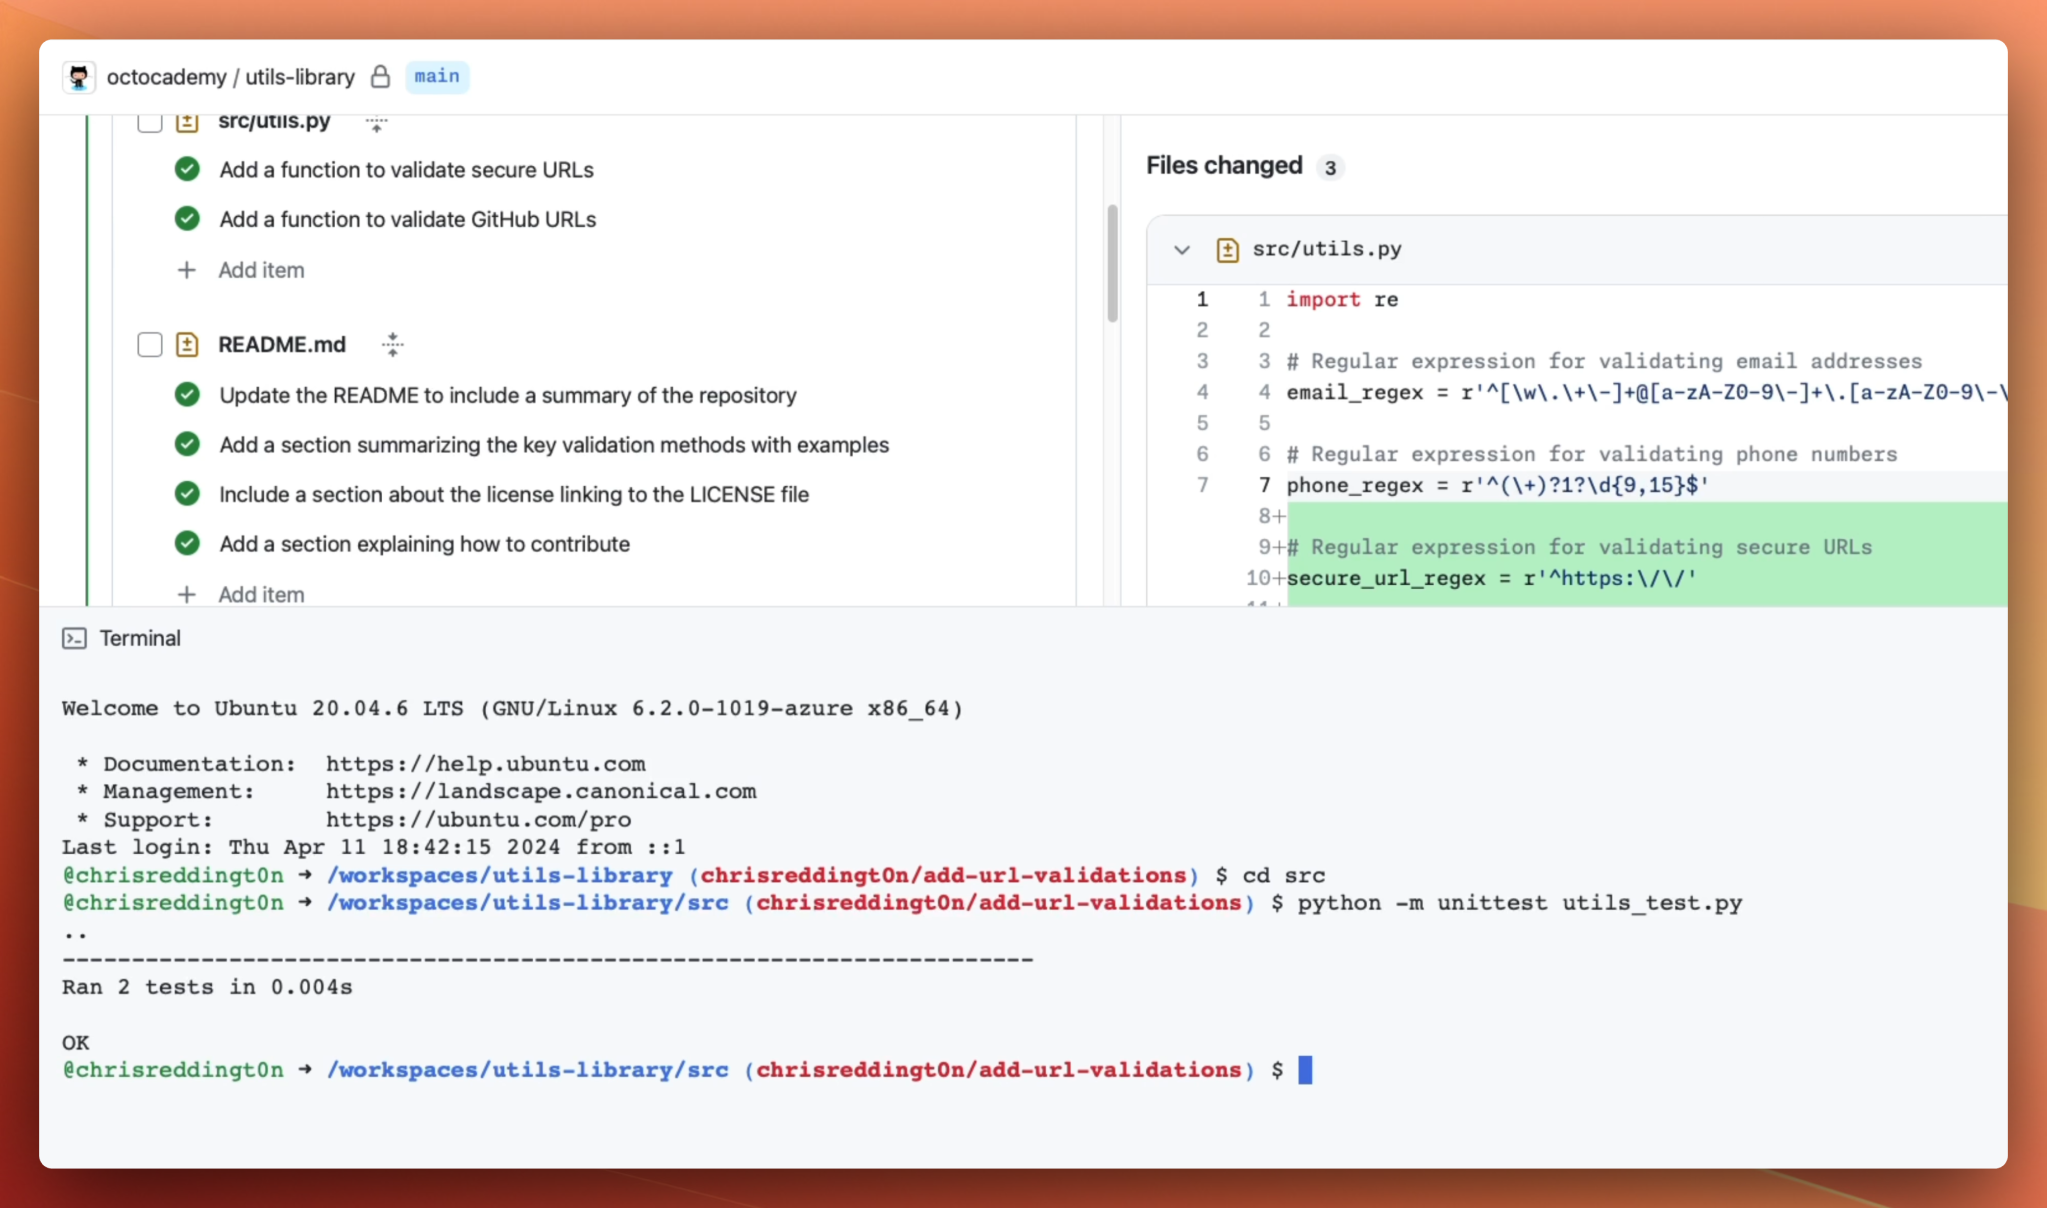Click checkmark for key validation methods section
The image size is (2047, 1208).
(187, 443)
